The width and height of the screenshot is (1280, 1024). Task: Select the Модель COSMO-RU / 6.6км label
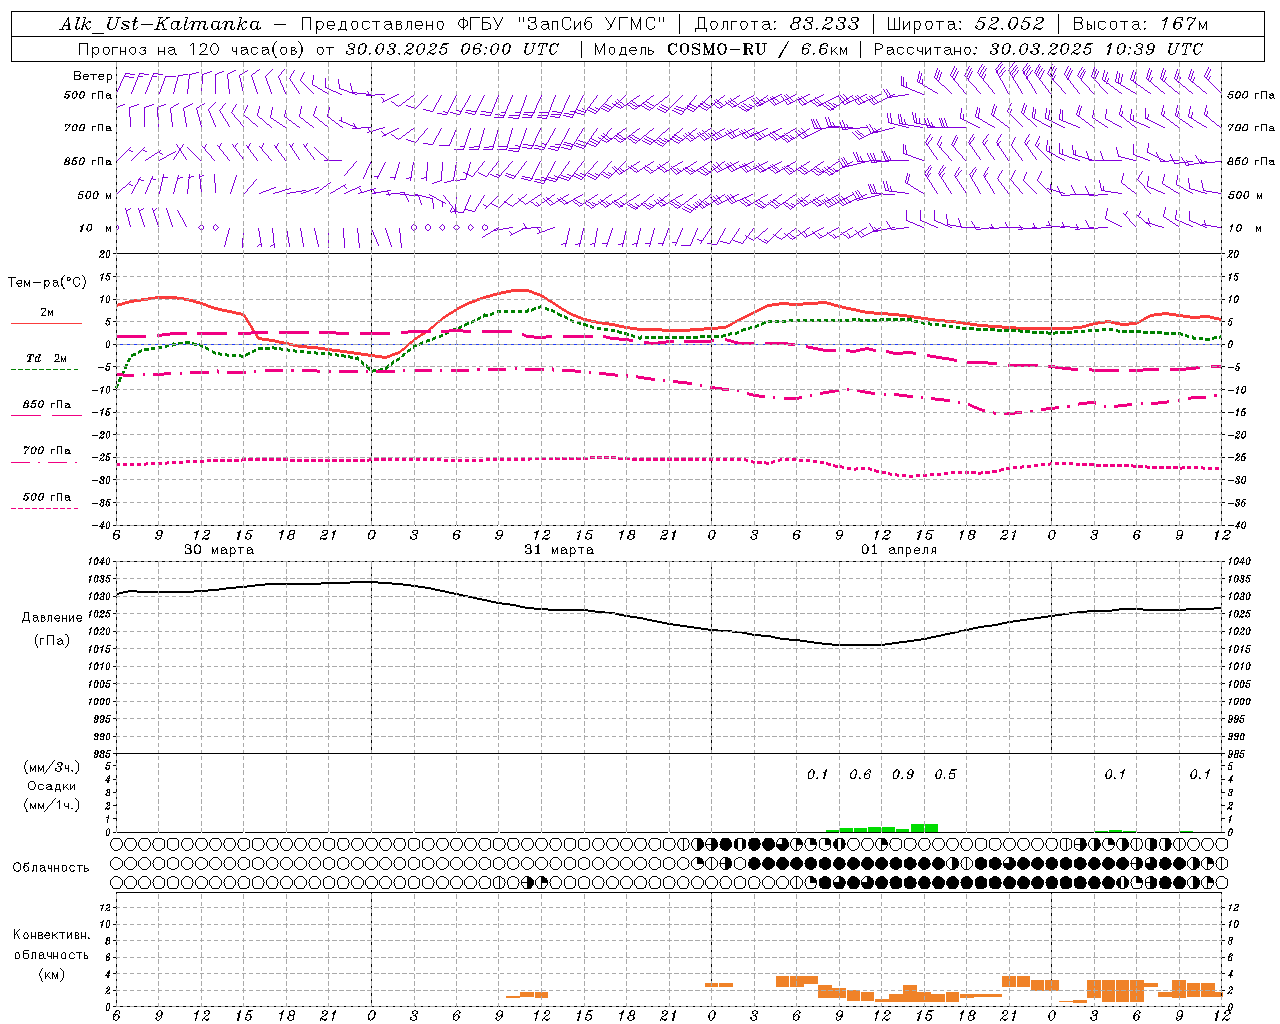[721, 49]
